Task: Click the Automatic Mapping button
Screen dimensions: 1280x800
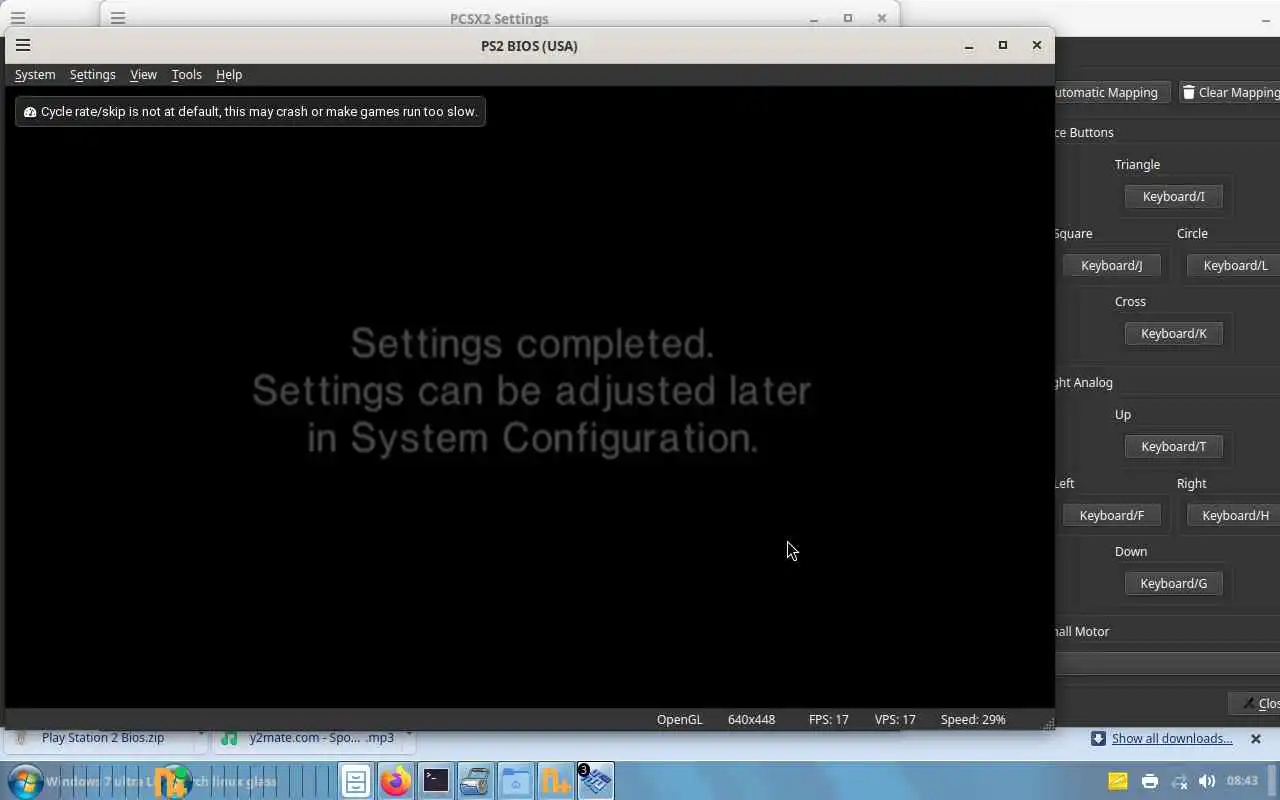Action: 1112,92
